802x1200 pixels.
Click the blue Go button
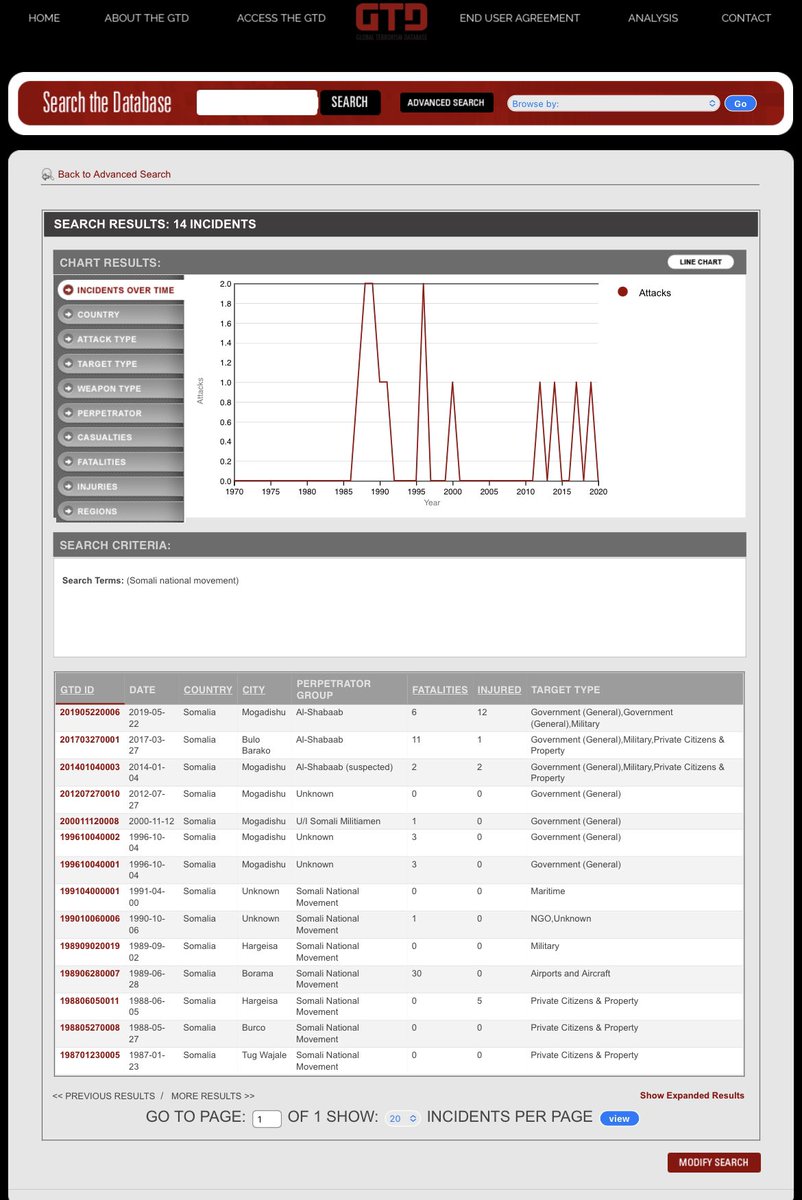[x=740, y=103]
